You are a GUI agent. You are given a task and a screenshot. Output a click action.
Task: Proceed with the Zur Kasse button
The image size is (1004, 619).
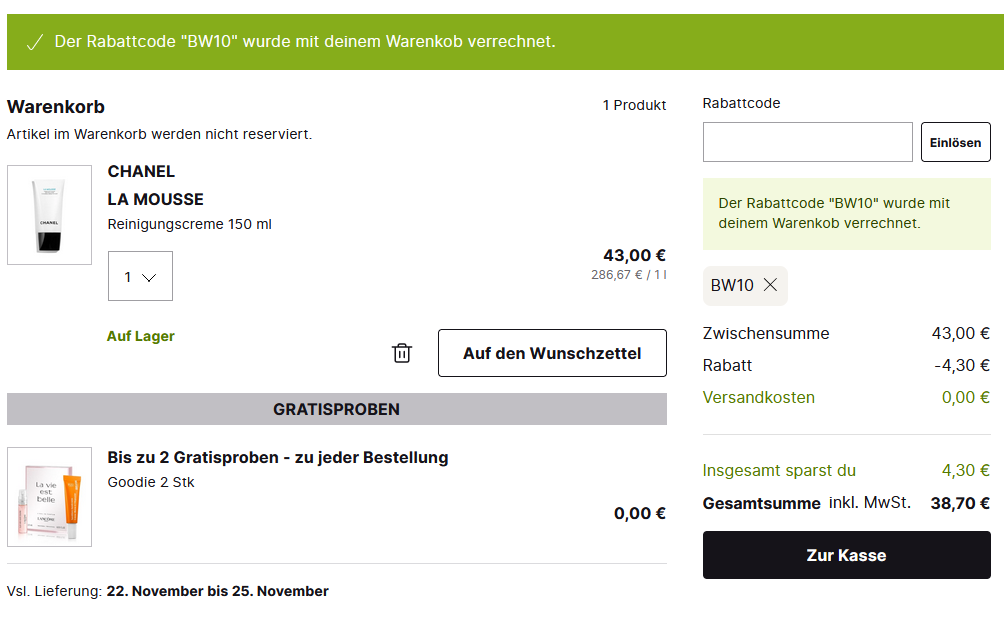point(846,555)
